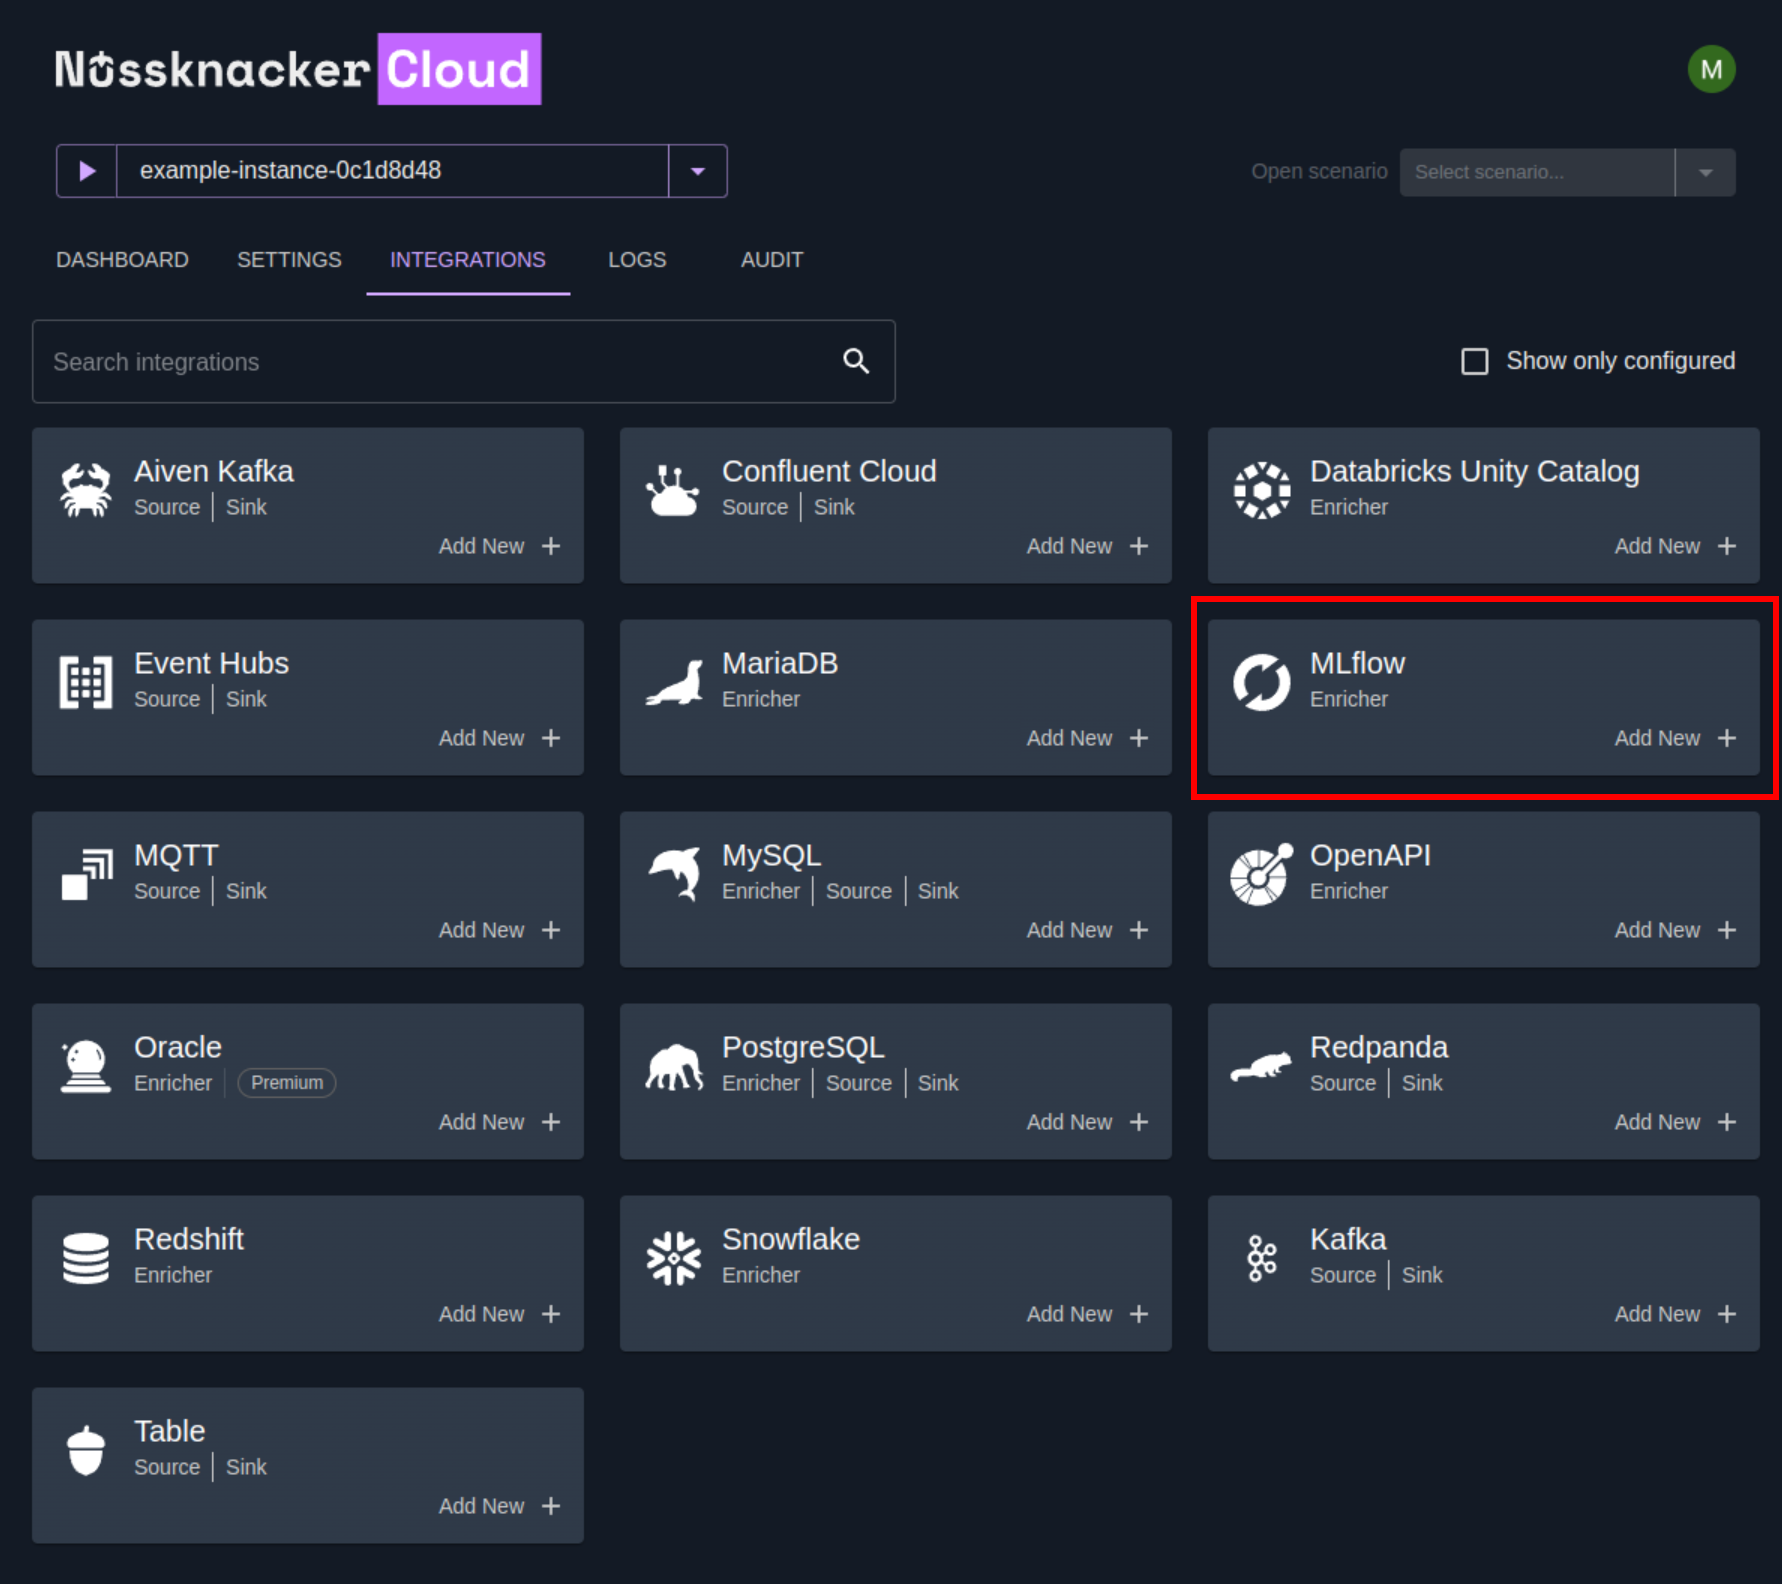Viewport: 1782px width, 1584px height.
Task: Click the Search integrations field
Action: [x=463, y=362]
